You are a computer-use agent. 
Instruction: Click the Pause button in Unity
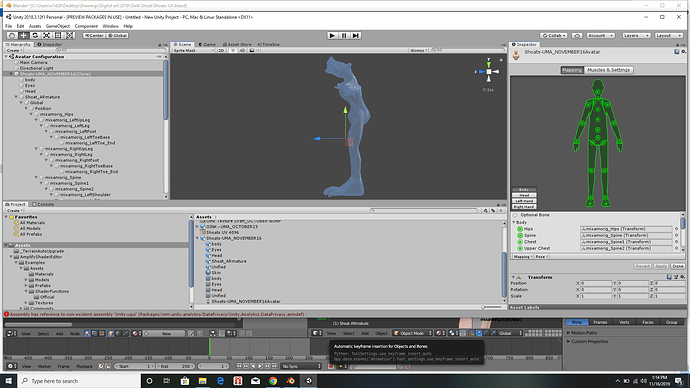pyautogui.click(x=344, y=35)
